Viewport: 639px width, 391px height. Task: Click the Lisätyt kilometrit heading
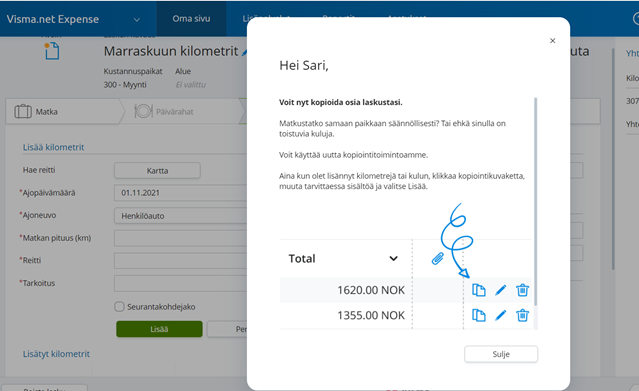(56, 354)
